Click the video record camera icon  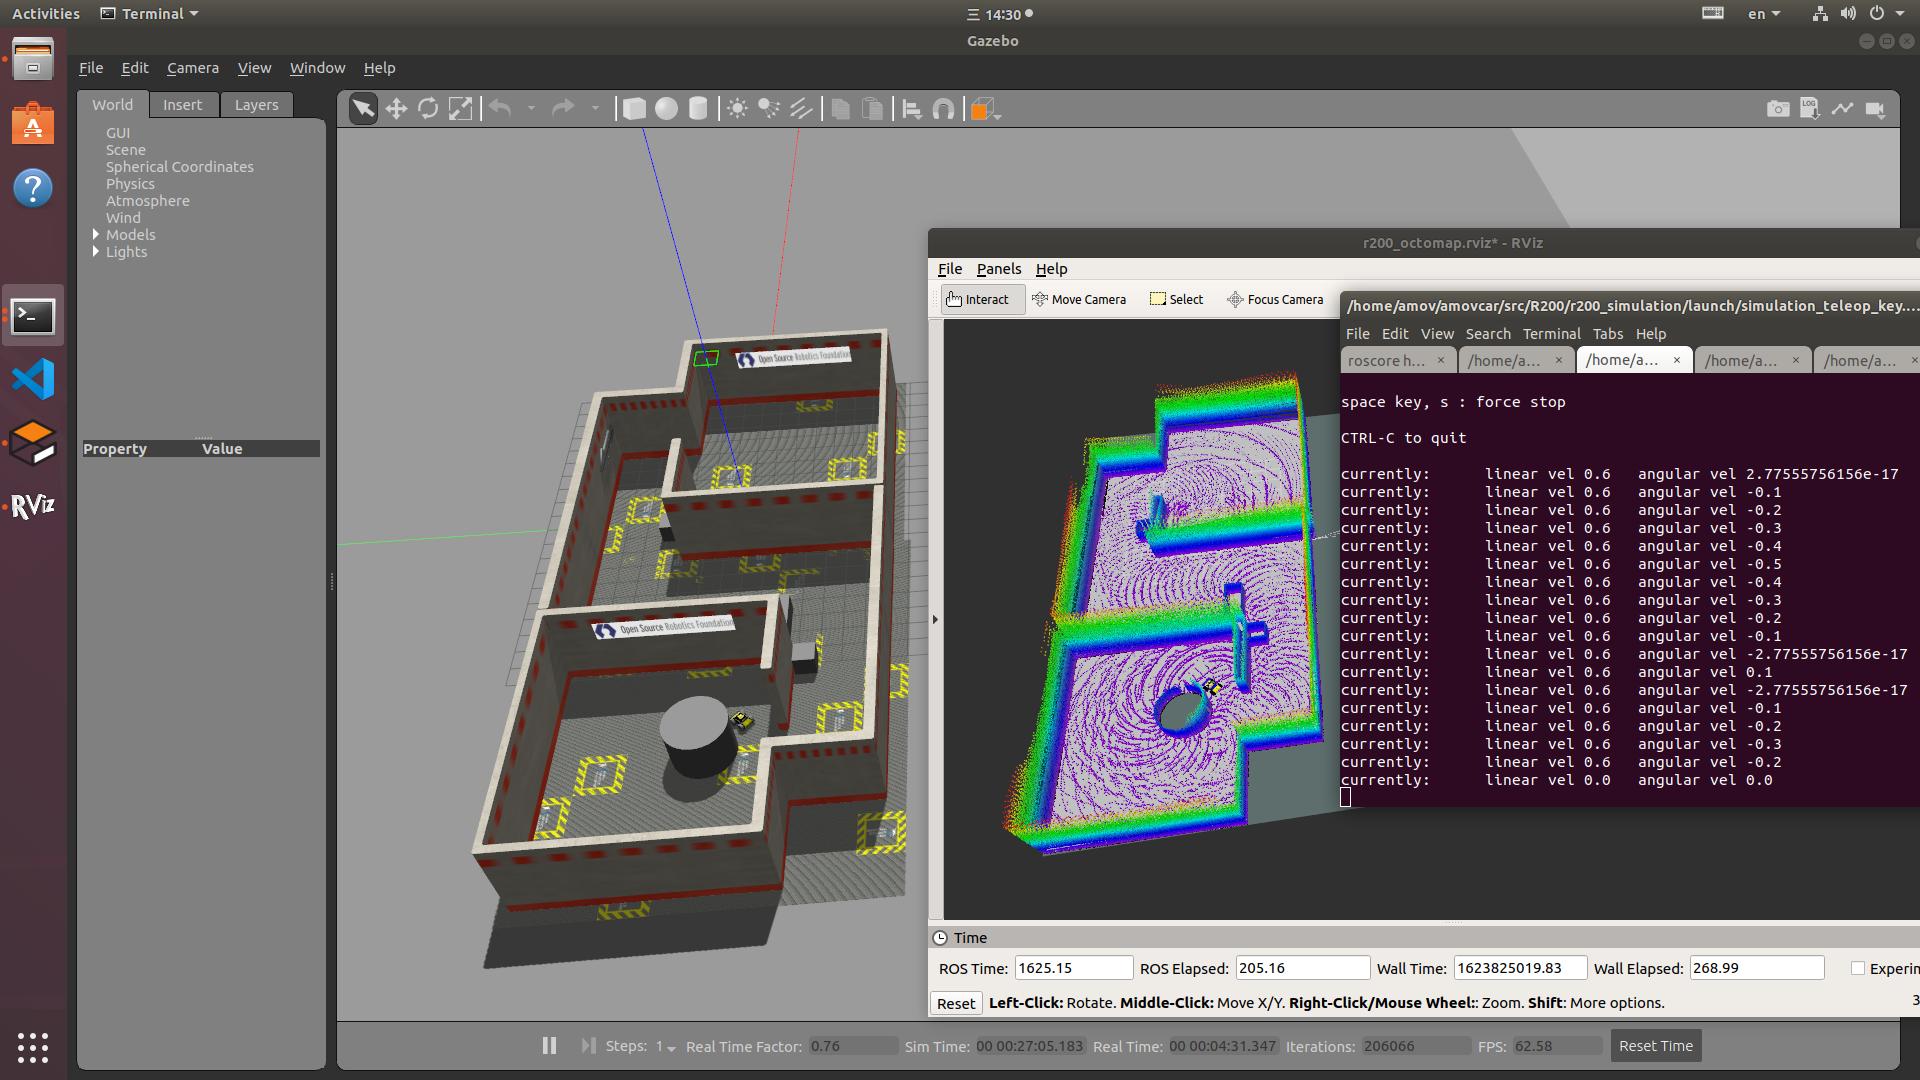[x=1875, y=109]
